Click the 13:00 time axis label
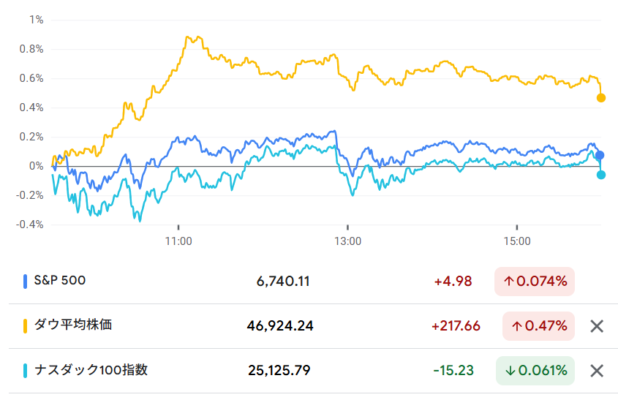The image size is (618, 400). [x=347, y=241]
